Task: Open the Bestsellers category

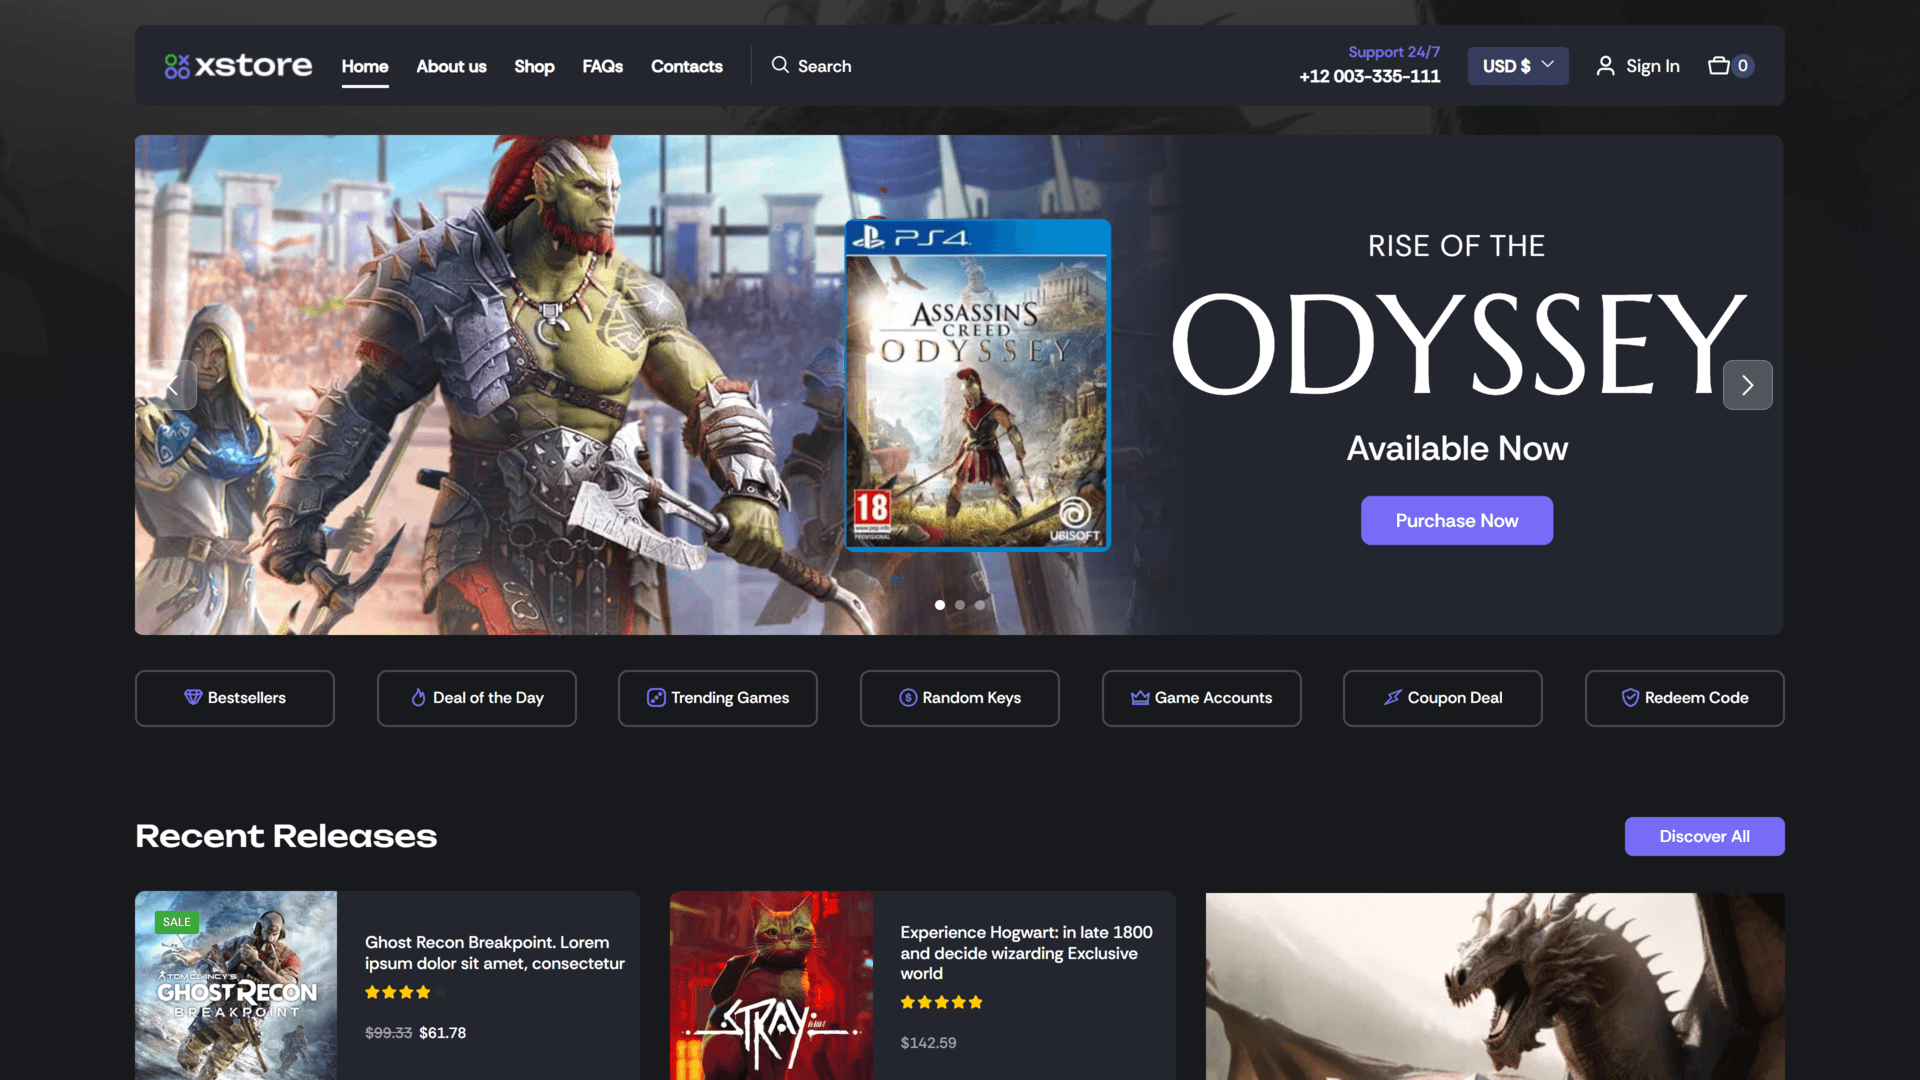Action: [x=235, y=698]
